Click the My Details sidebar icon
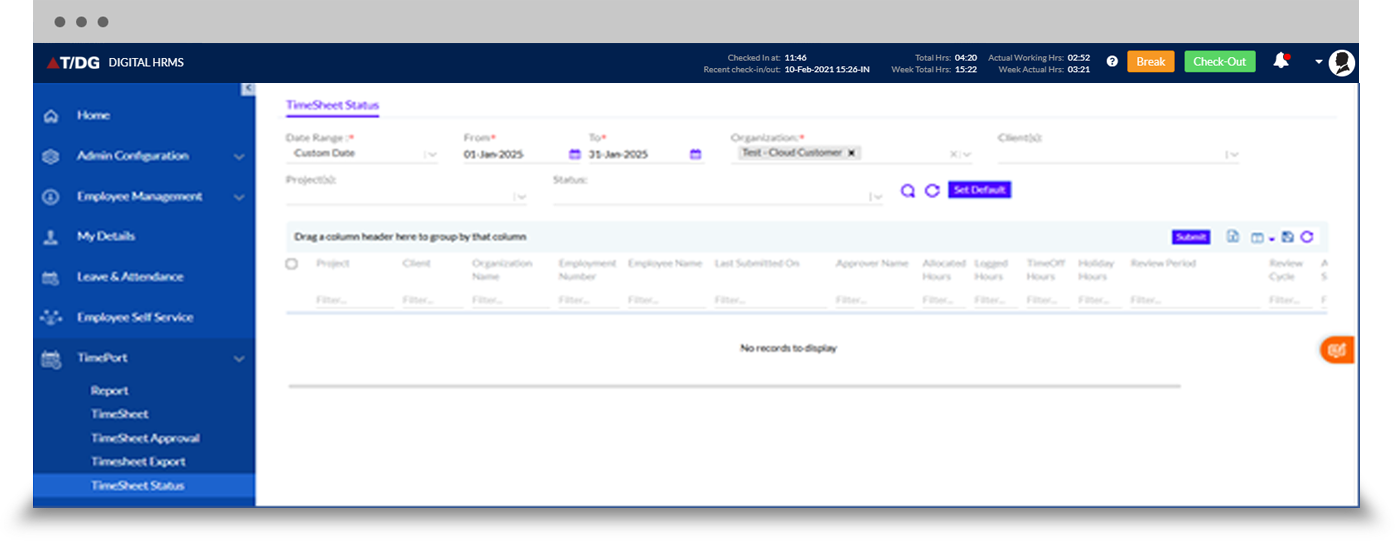Viewport: 1395px width, 541px height. (x=51, y=237)
